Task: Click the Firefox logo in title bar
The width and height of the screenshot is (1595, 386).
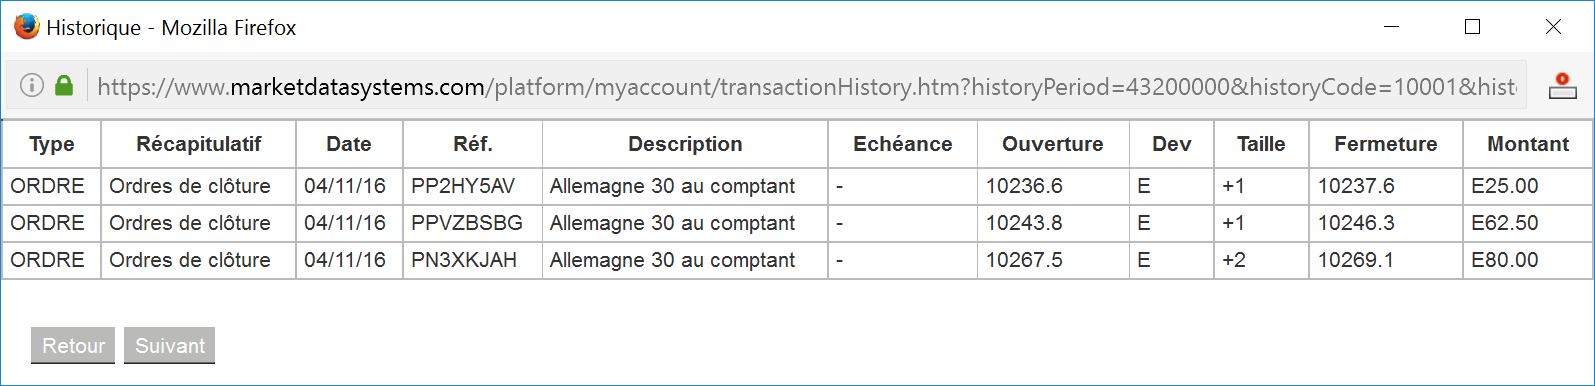Action: 26,27
